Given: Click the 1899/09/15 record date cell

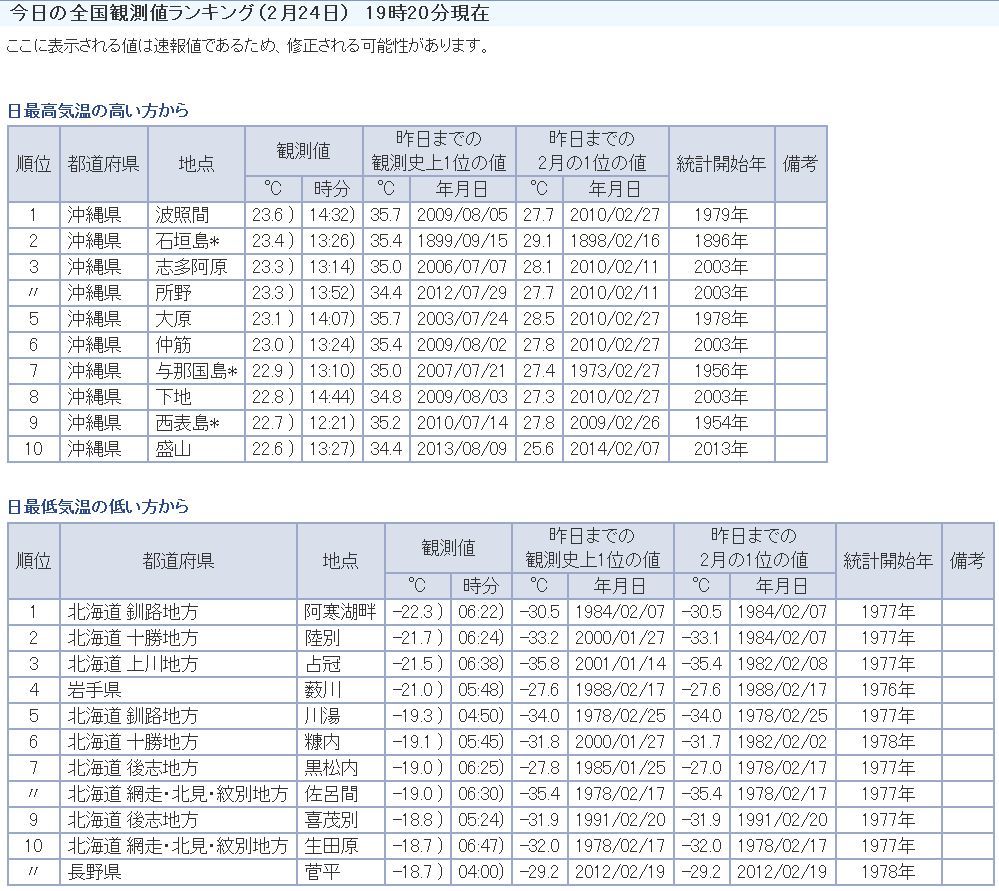Looking at the screenshot, I should click(461, 241).
